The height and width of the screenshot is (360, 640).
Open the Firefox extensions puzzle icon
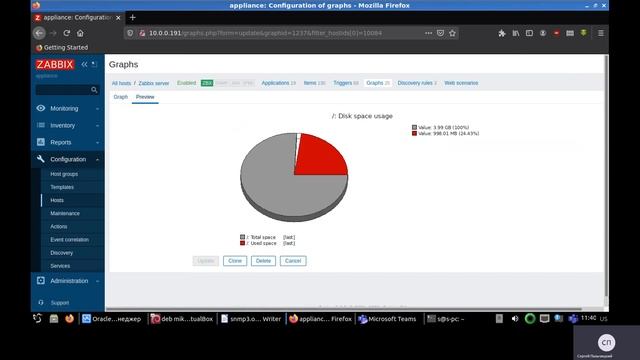pos(502,33)
